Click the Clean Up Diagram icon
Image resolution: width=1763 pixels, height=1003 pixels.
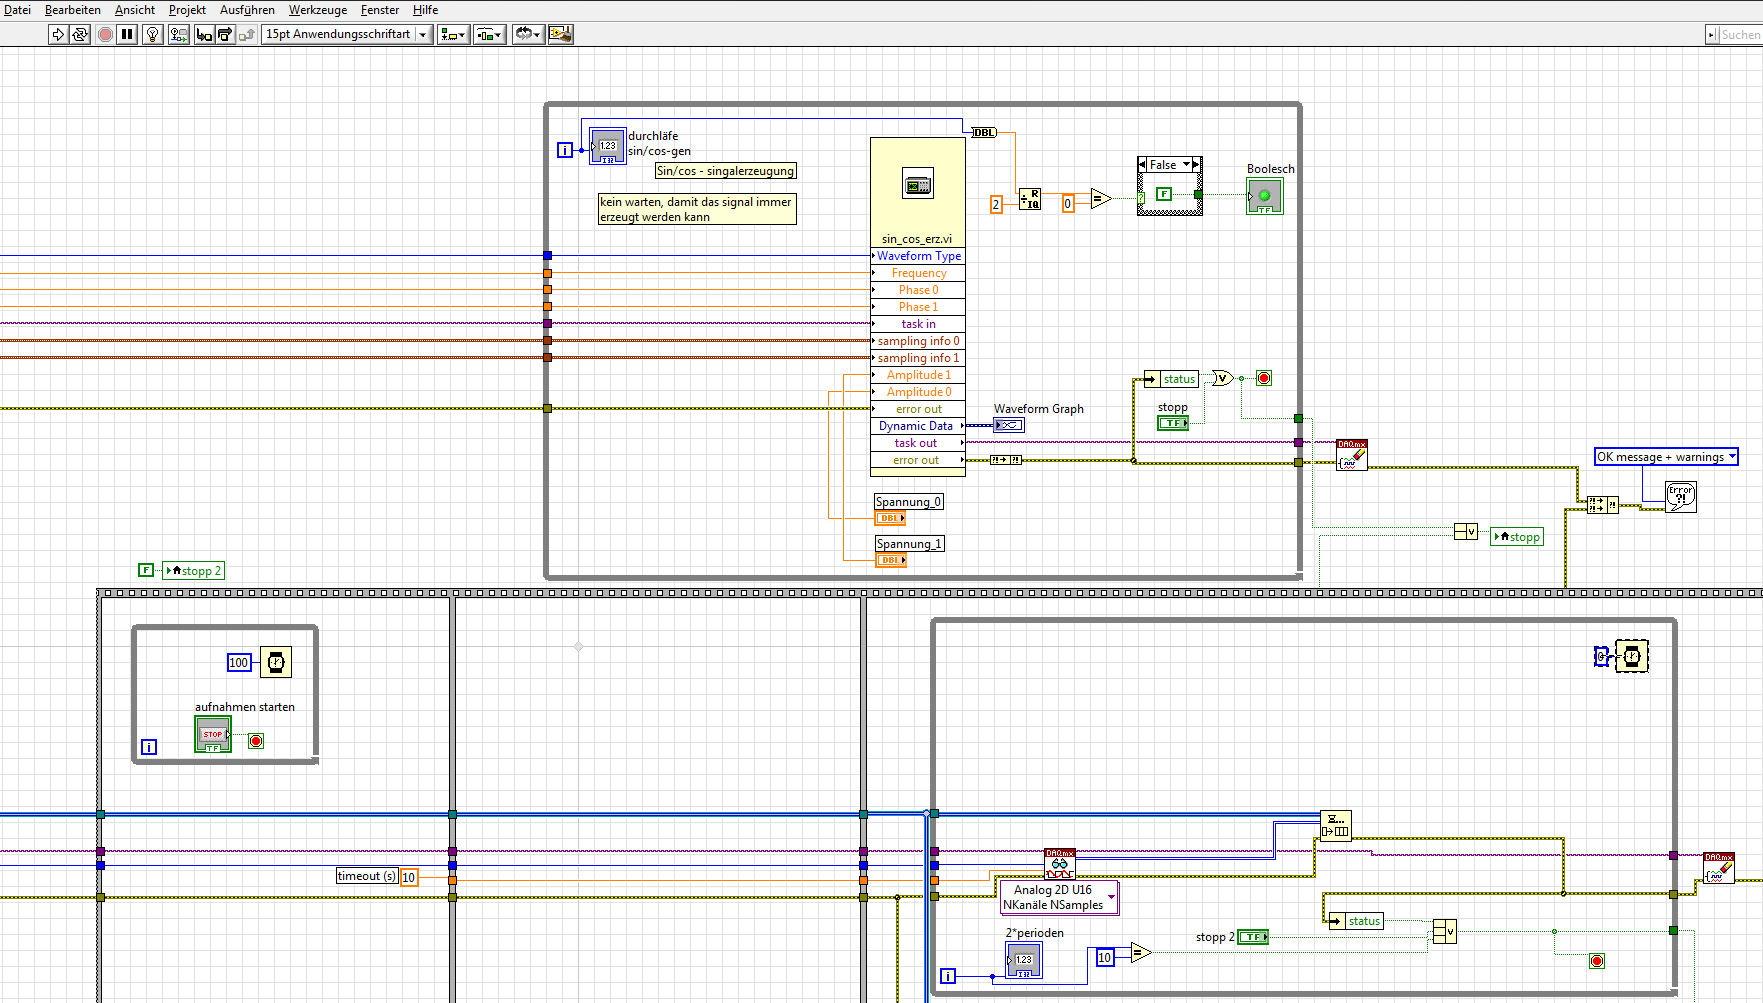(561, 35)
